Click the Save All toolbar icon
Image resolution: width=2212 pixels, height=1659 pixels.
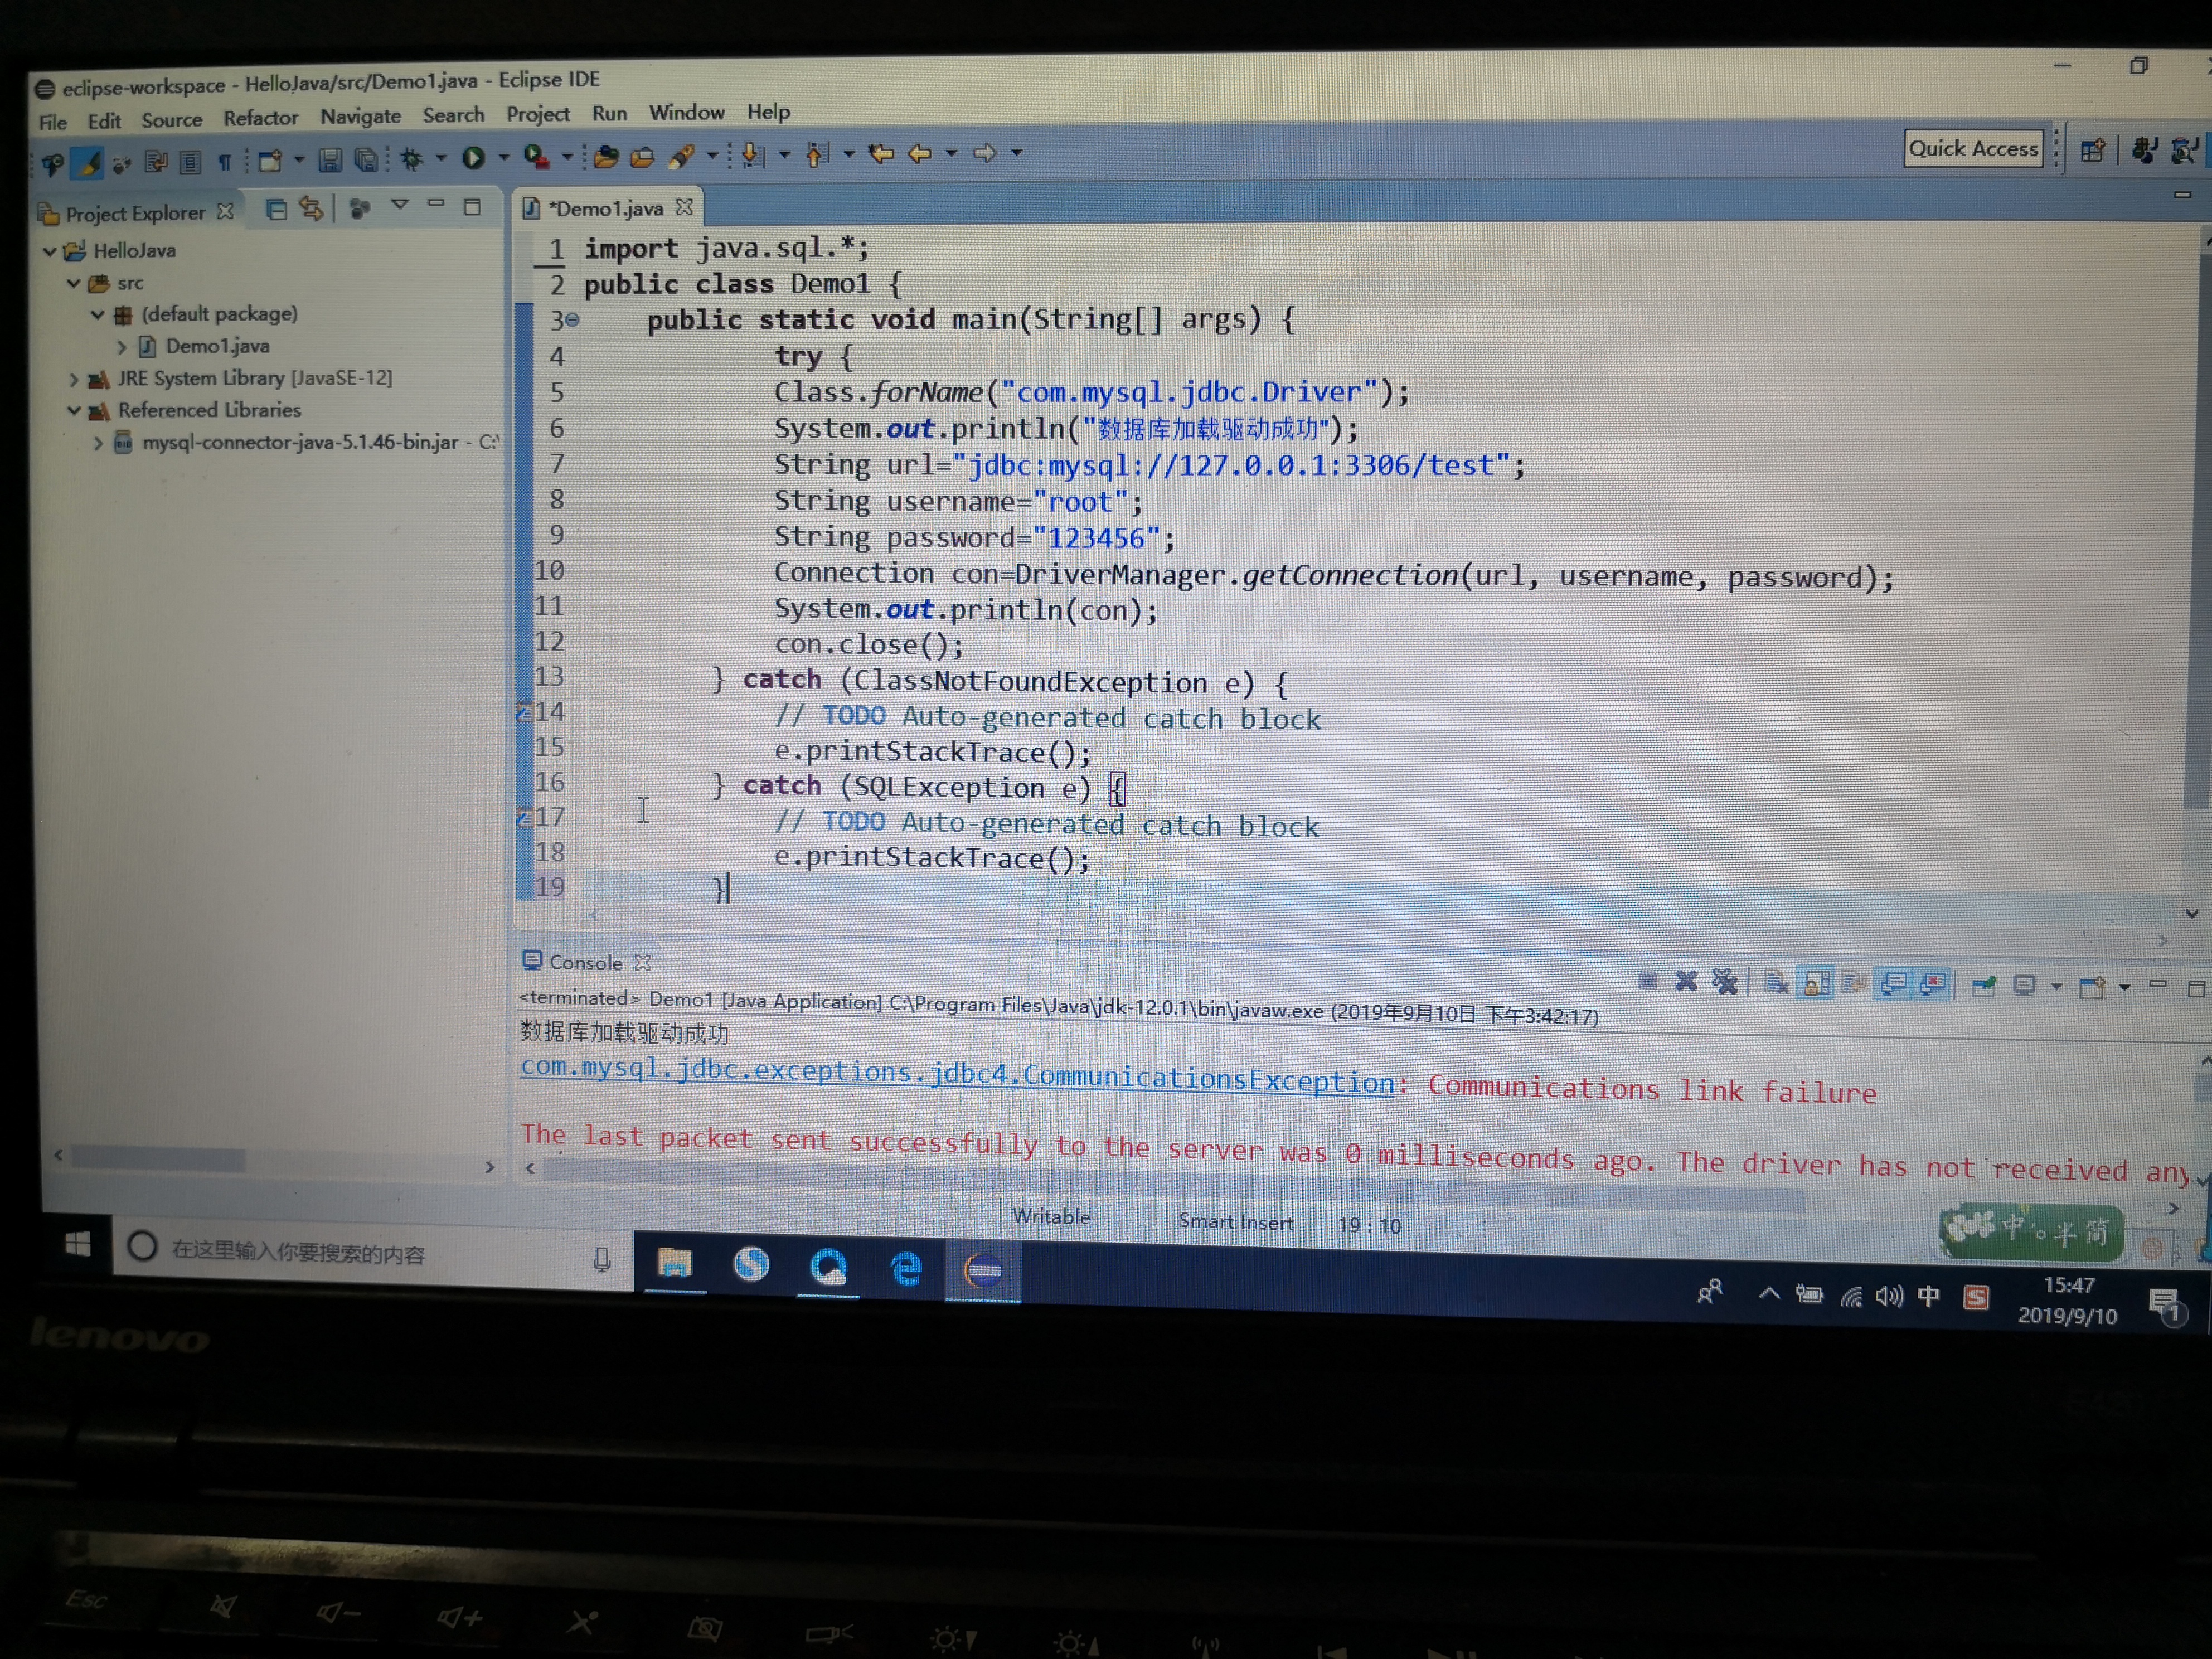pos(366,159)
